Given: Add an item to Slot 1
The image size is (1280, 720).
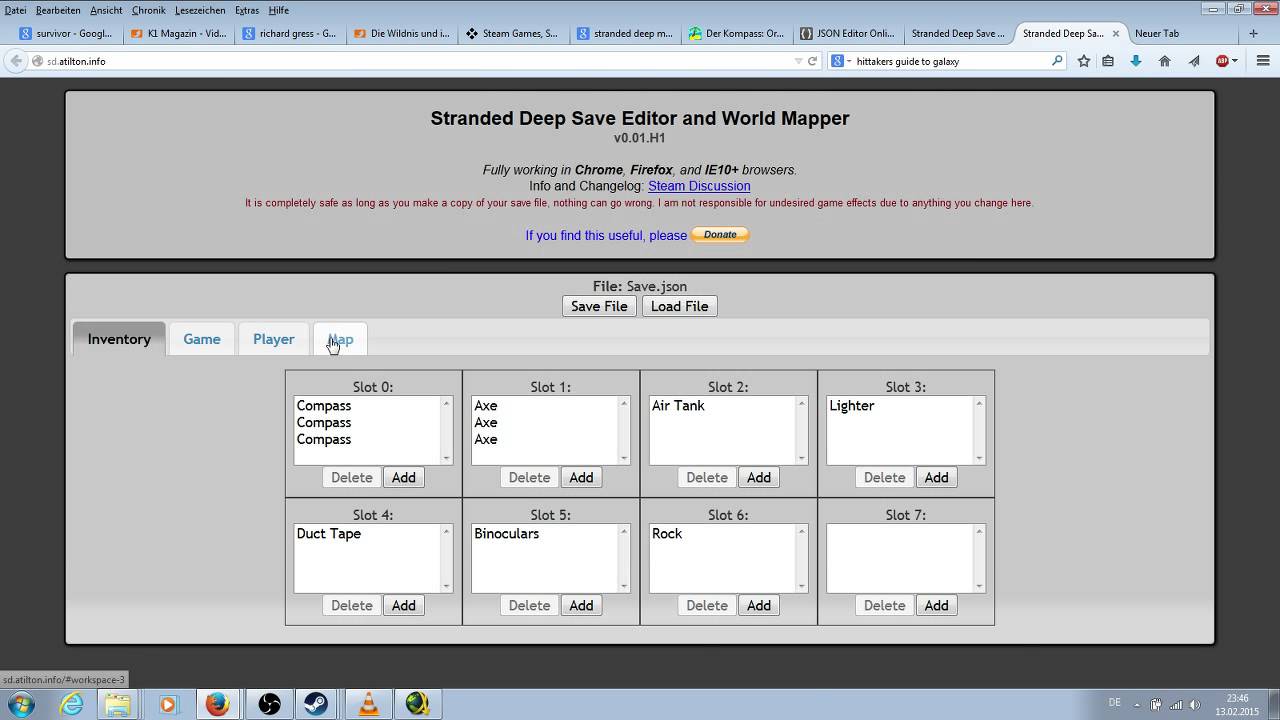Looking at the screenshot, I should [x=581, y=477].
